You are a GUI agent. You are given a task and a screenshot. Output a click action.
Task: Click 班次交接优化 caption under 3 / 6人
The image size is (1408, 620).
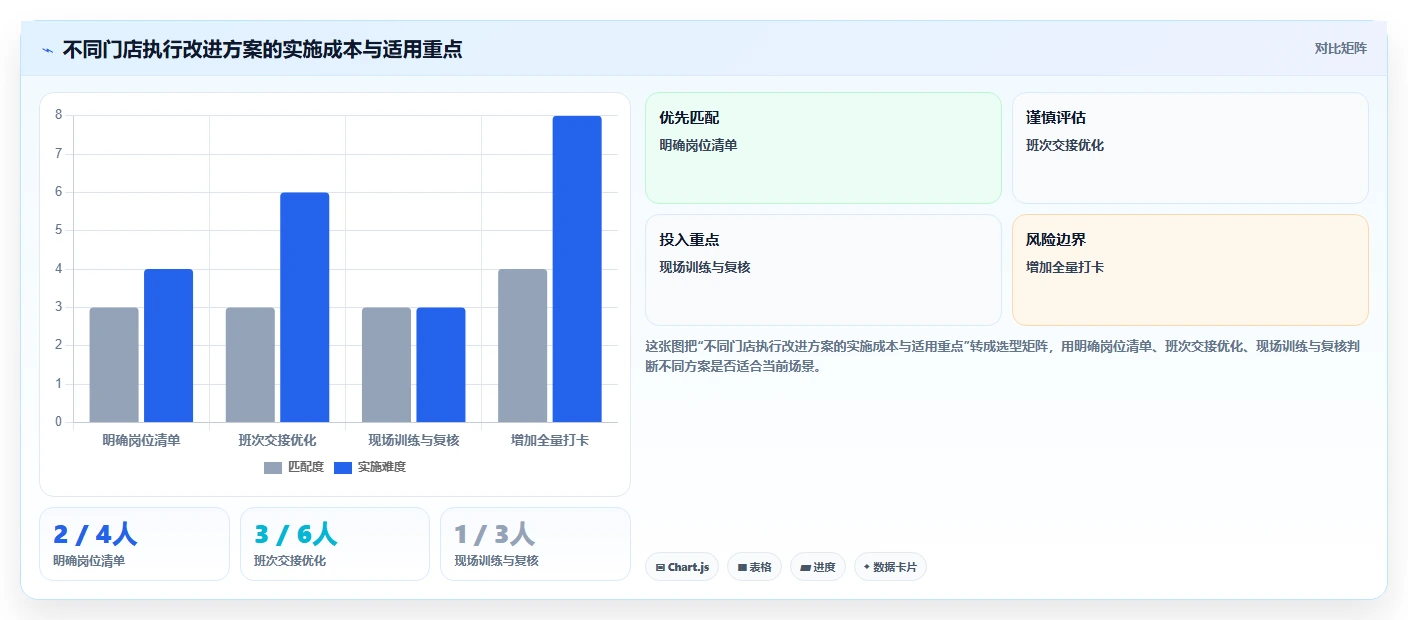(x=290, y=561)
